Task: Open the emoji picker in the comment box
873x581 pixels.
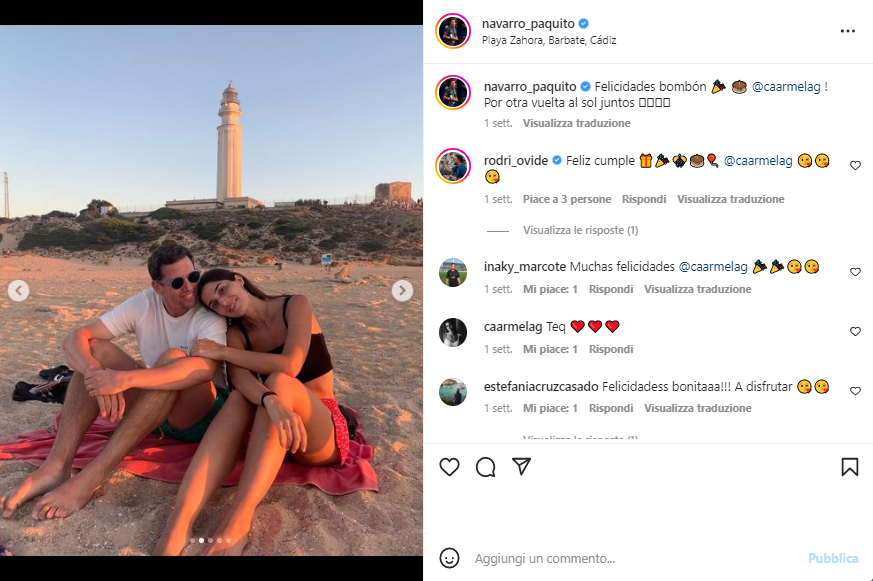Action: 450,558
